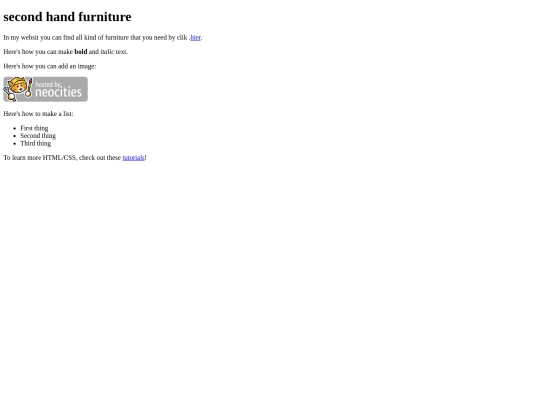The width and height of the screenshot is (540, 405).
Task: Click the "Third thing" list item
Action: [x=35, y=143]
